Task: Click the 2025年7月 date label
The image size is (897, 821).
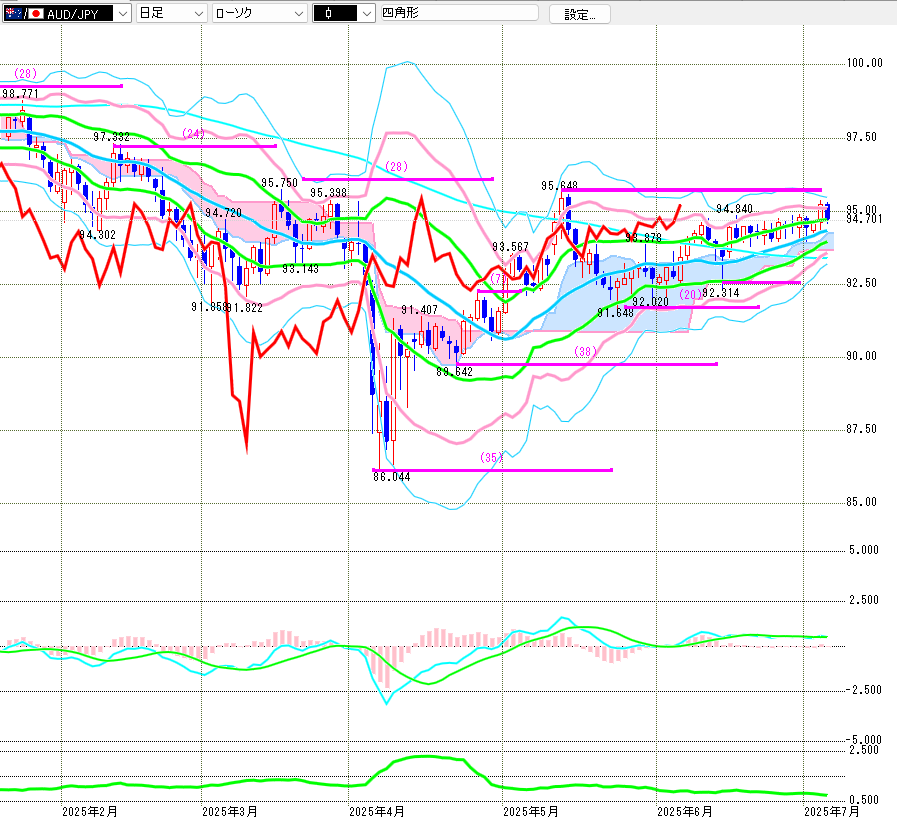Action: 832,812
